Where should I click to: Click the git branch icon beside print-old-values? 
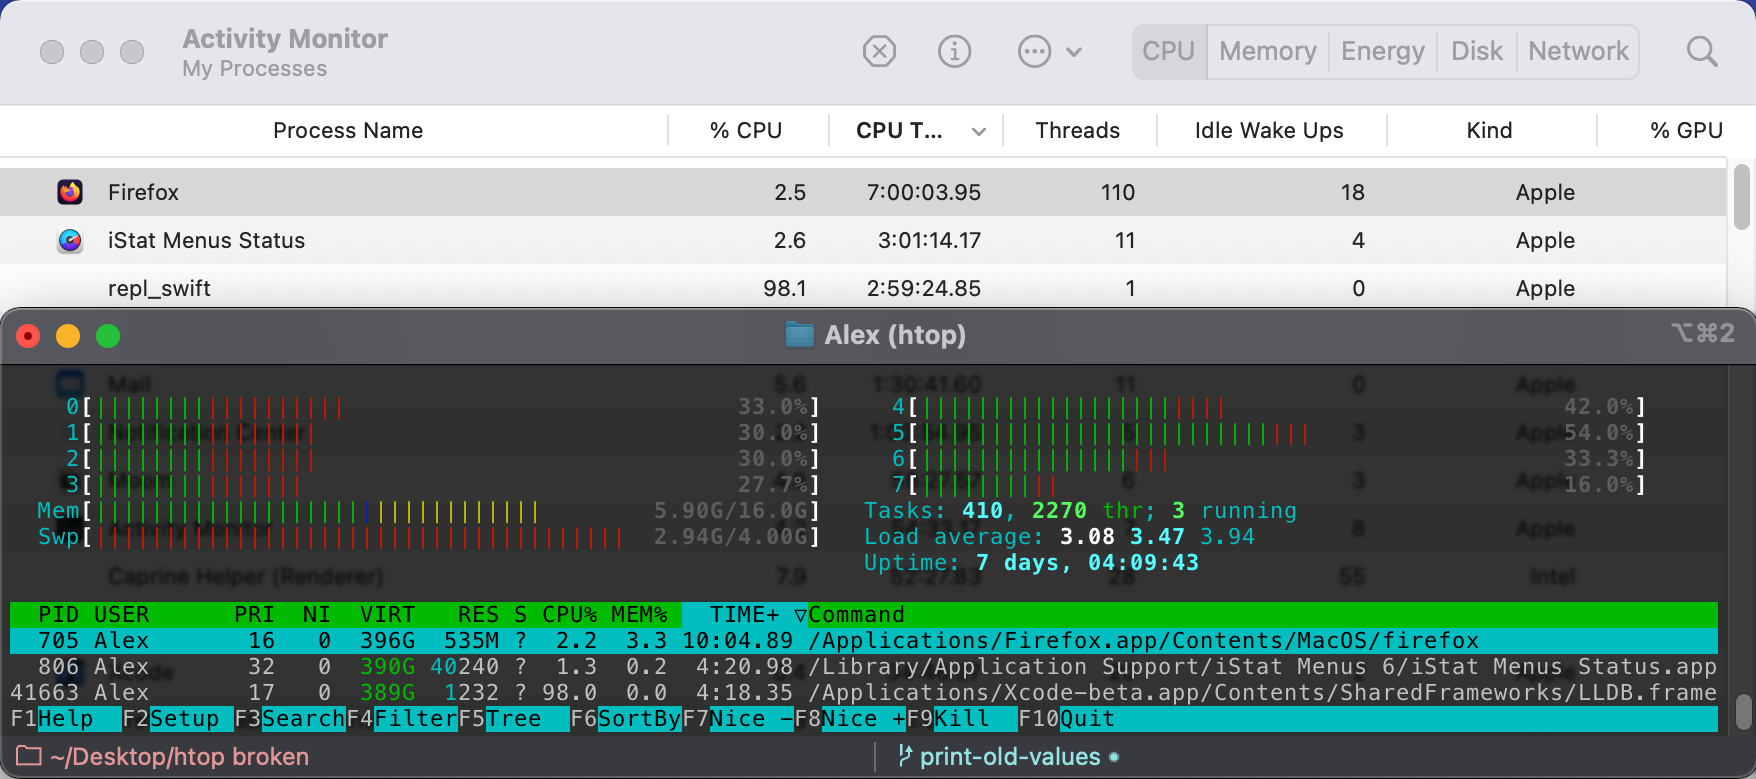(904, 756)
